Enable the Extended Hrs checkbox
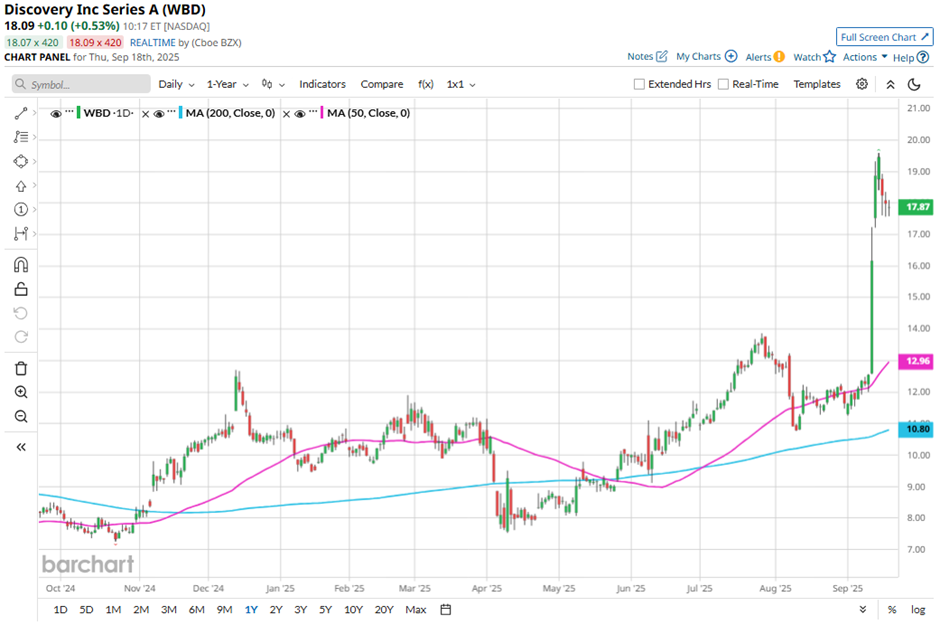 pos(639,84)
